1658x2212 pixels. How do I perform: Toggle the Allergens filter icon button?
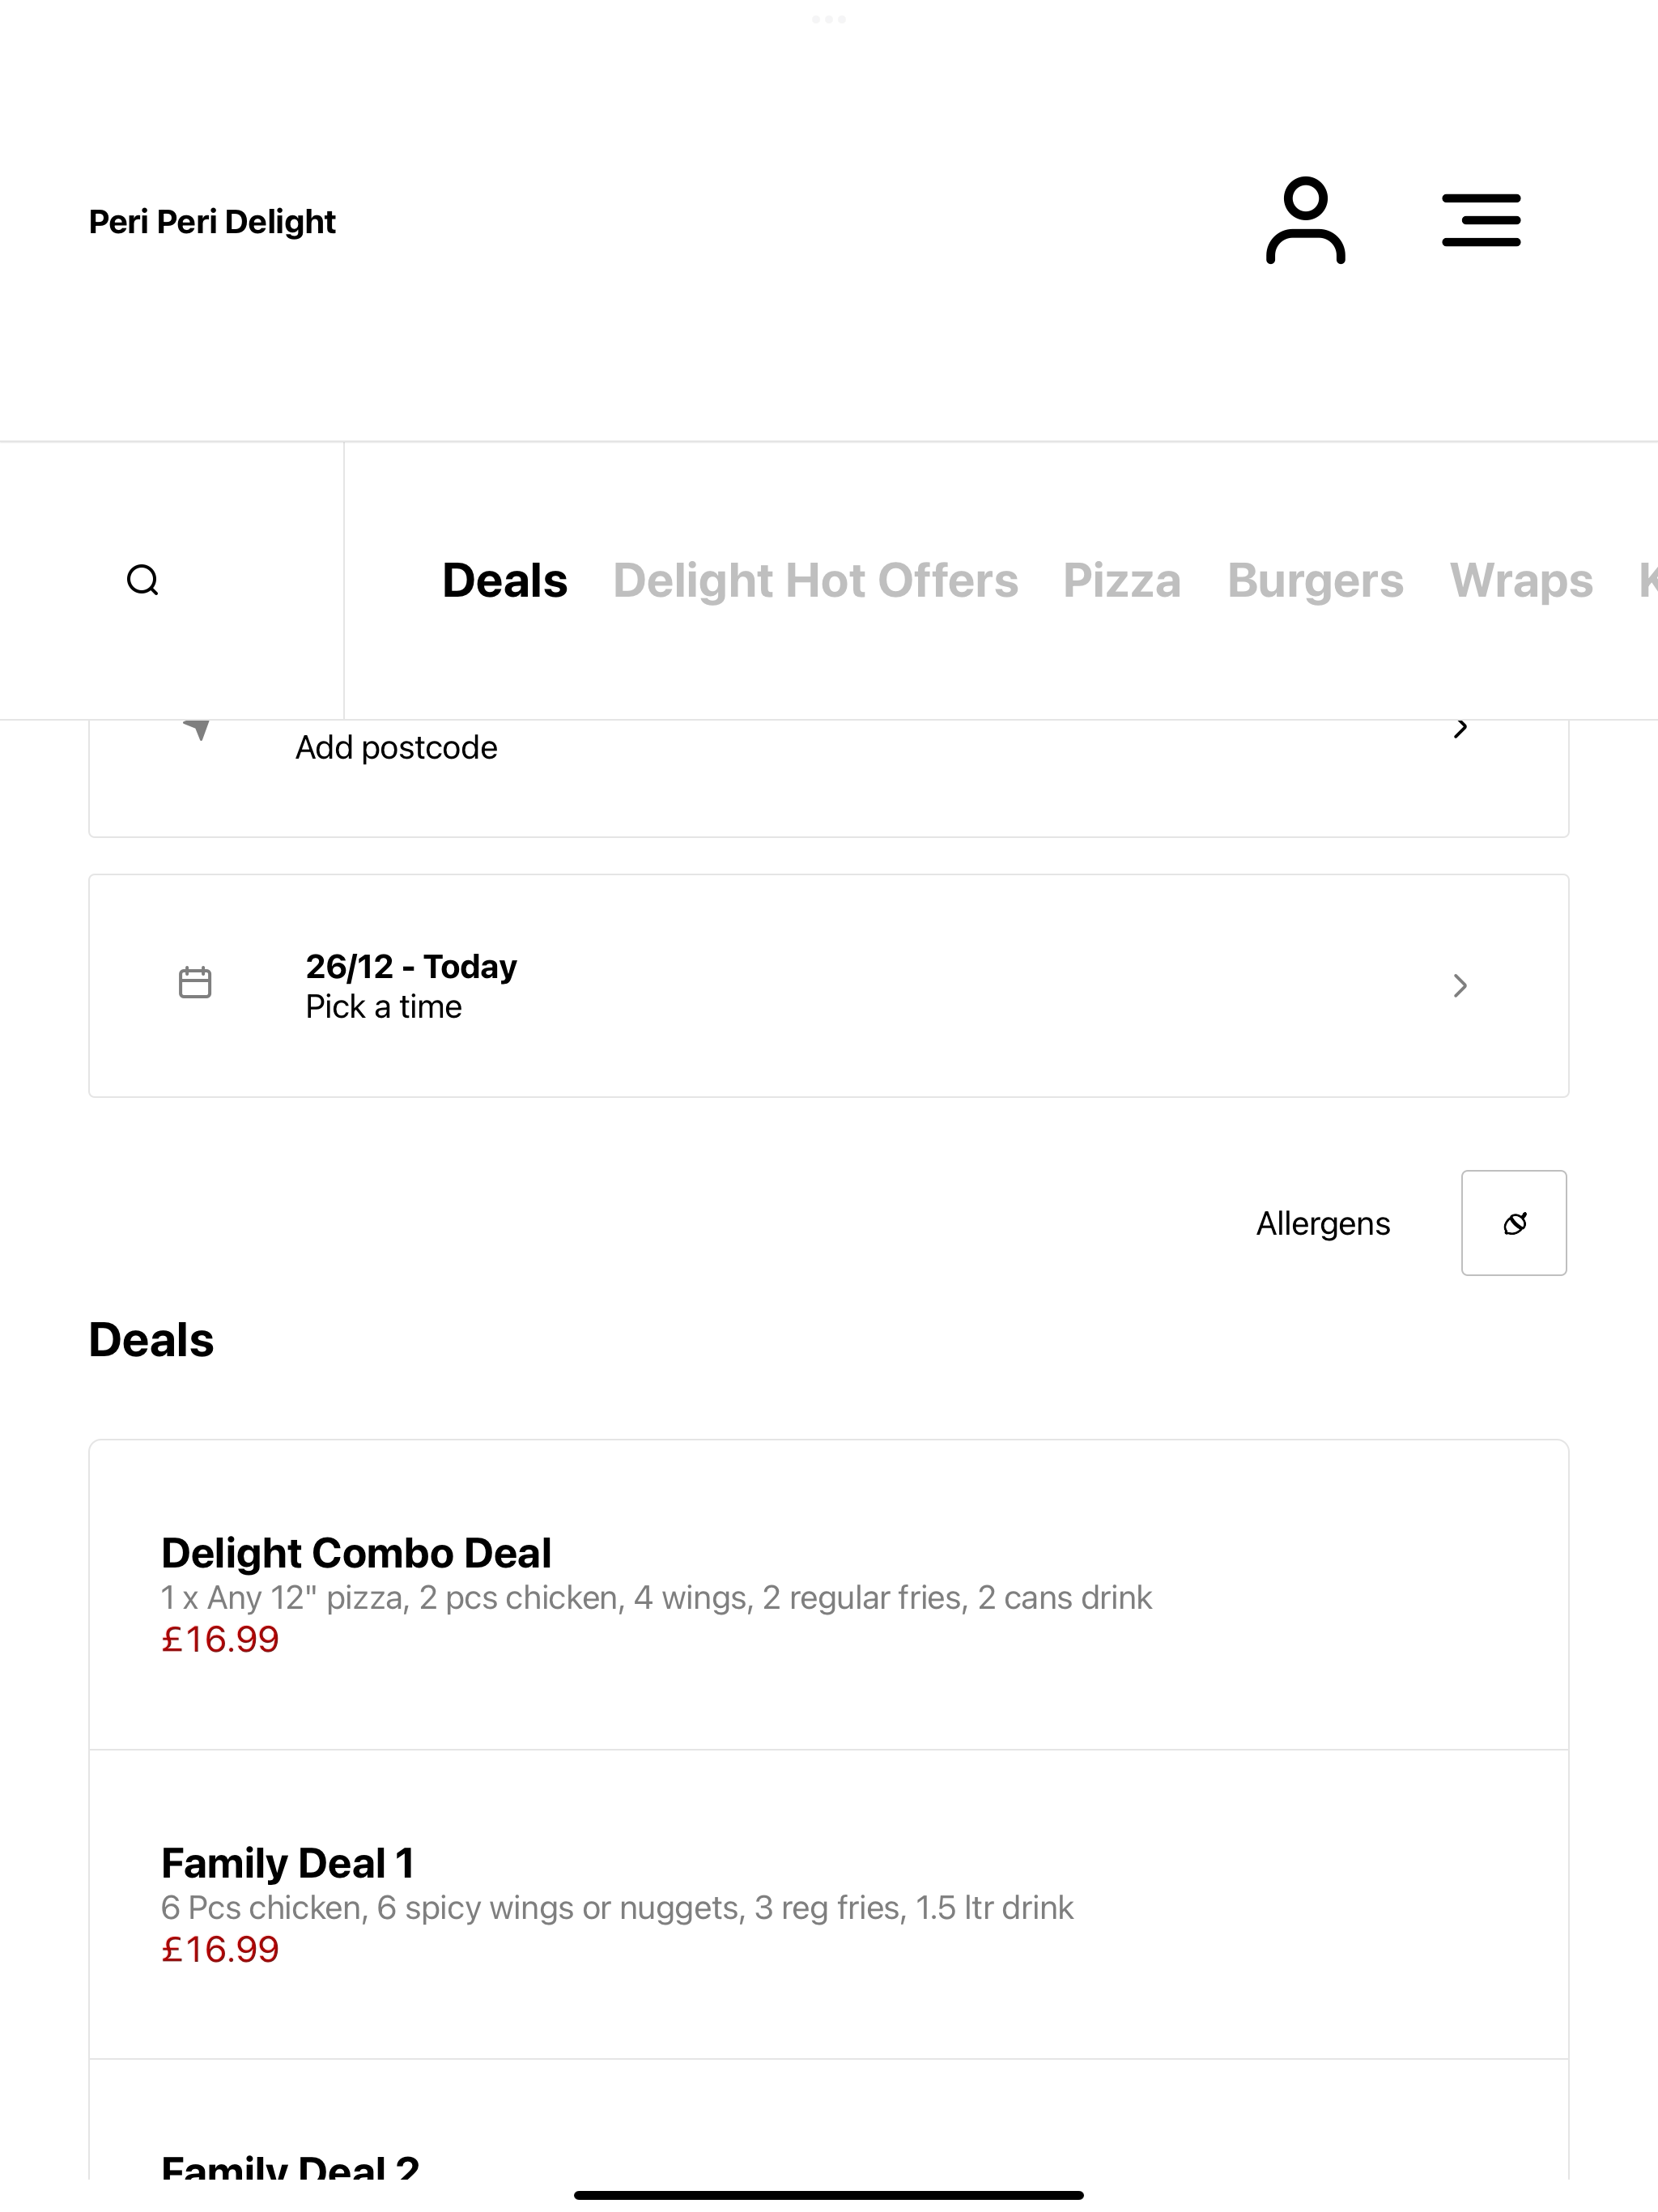point(1514,1223)
